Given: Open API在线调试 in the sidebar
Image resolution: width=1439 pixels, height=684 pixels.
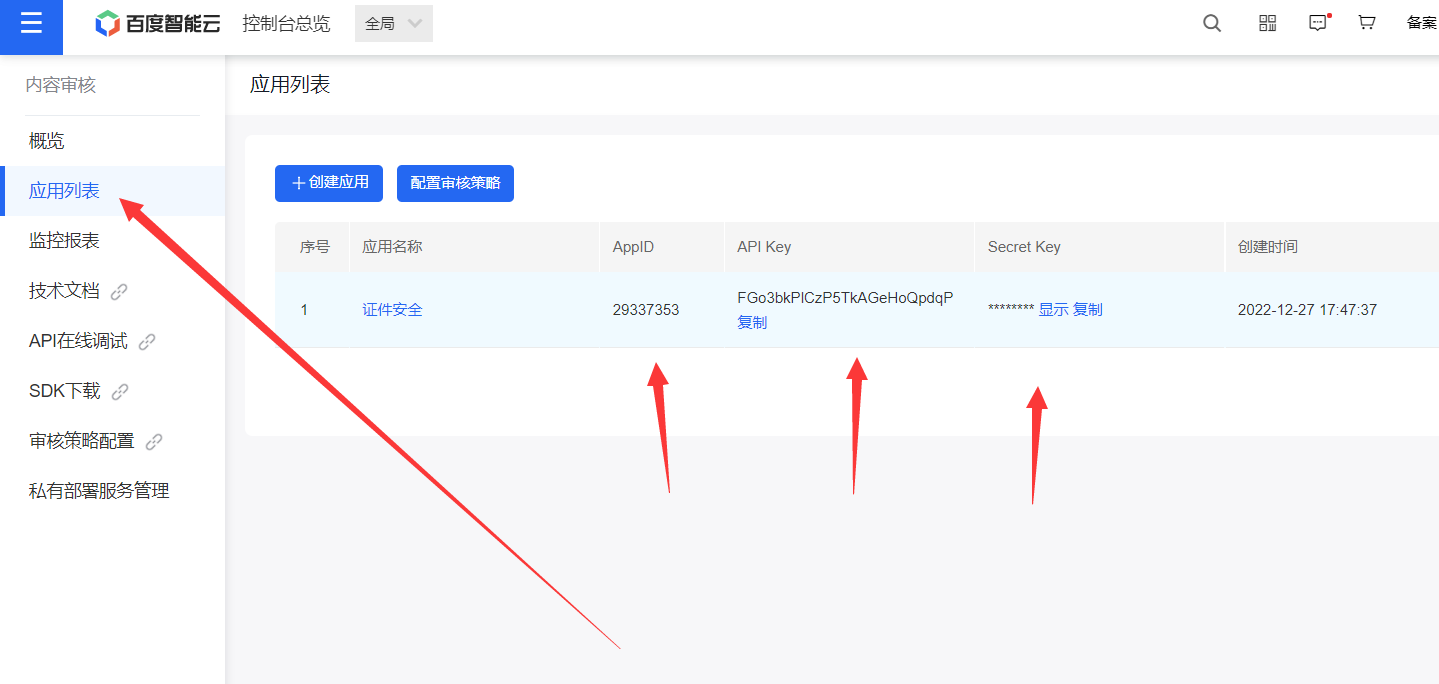Looking at the screenshot, I should tap(78, 341).
